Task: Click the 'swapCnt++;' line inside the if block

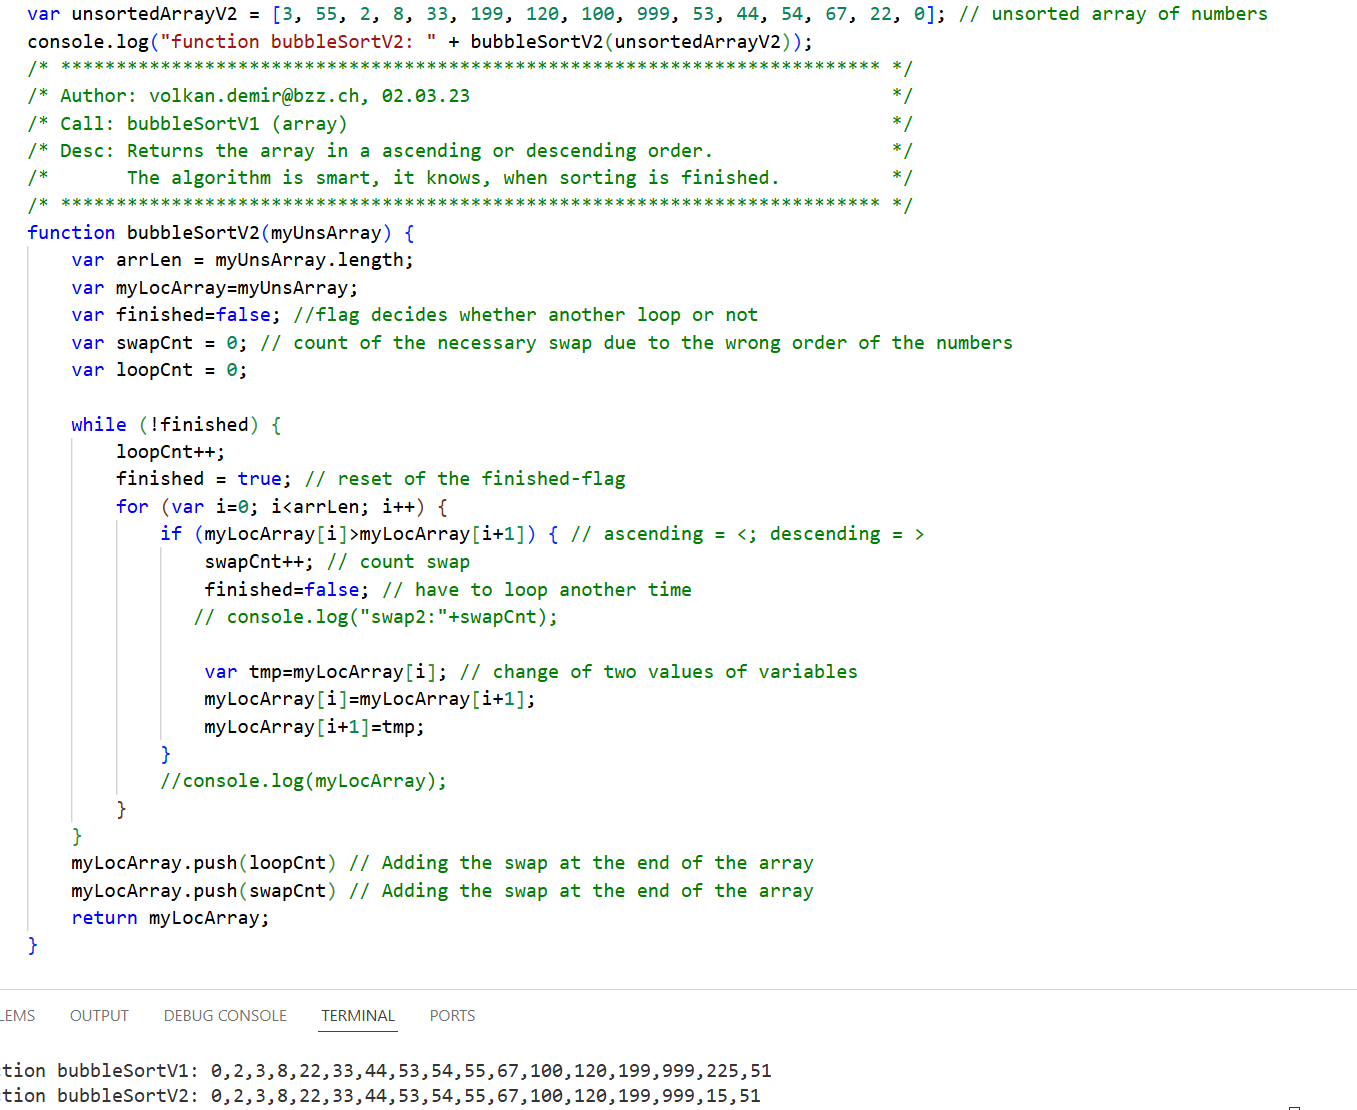Action: [x=258, y=562]
